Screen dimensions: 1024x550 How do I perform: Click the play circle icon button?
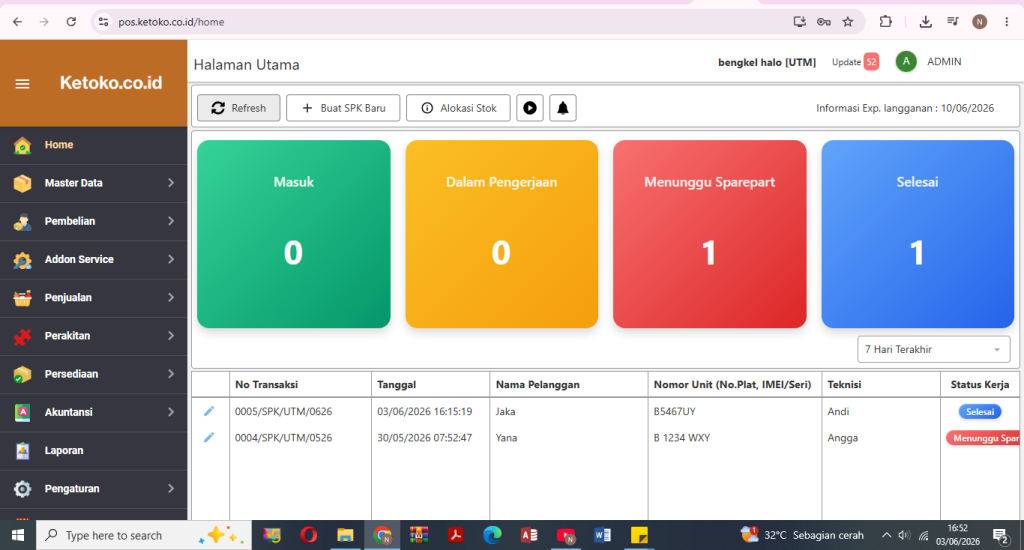(x=530, y=108)
